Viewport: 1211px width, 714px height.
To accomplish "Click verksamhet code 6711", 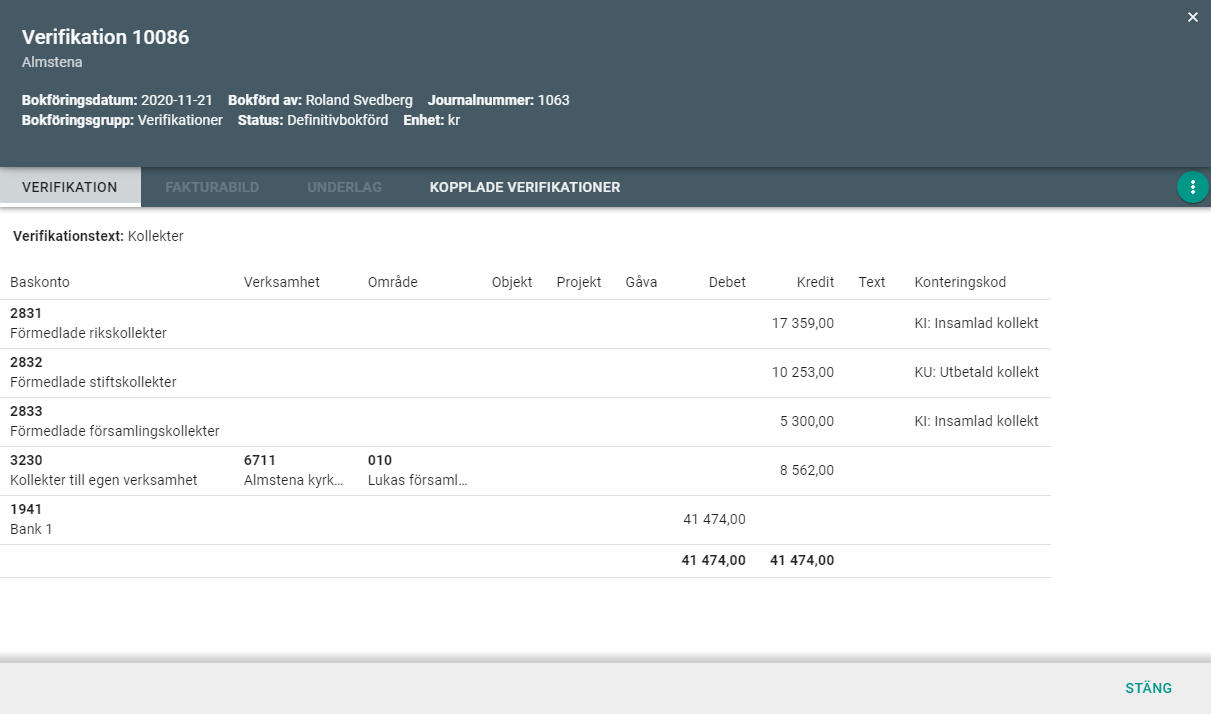I will pyautogui.click(x=259, y=460).
